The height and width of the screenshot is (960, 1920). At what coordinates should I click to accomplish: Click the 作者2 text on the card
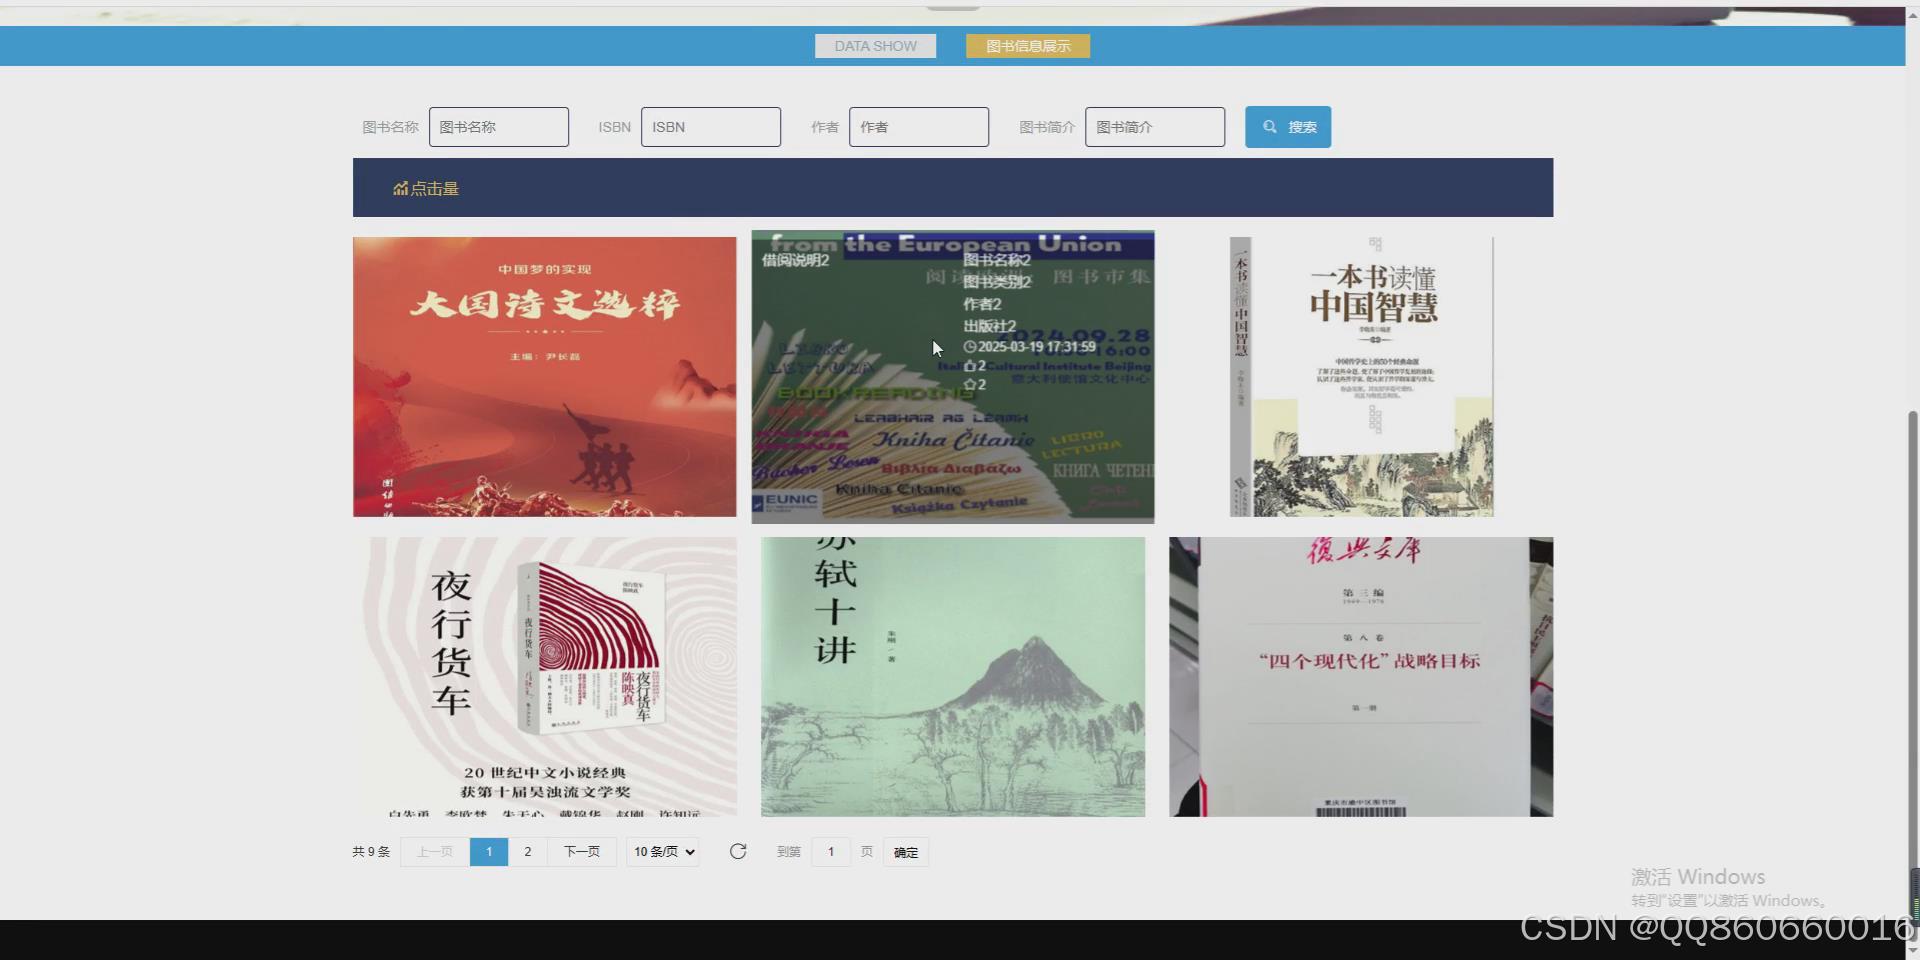tap(982, 304)
